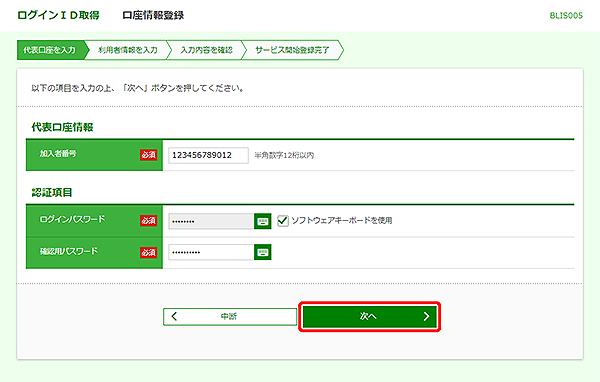Click the 加入者番号 row label
Image resolution: width=600 pixels, height=382 pixels.
[x=58, y=154]
